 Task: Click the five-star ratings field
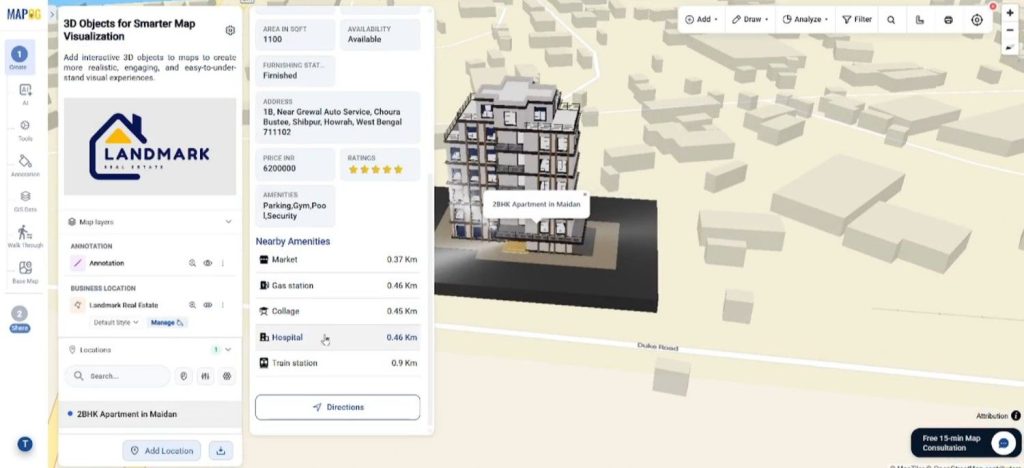point(380,164)
